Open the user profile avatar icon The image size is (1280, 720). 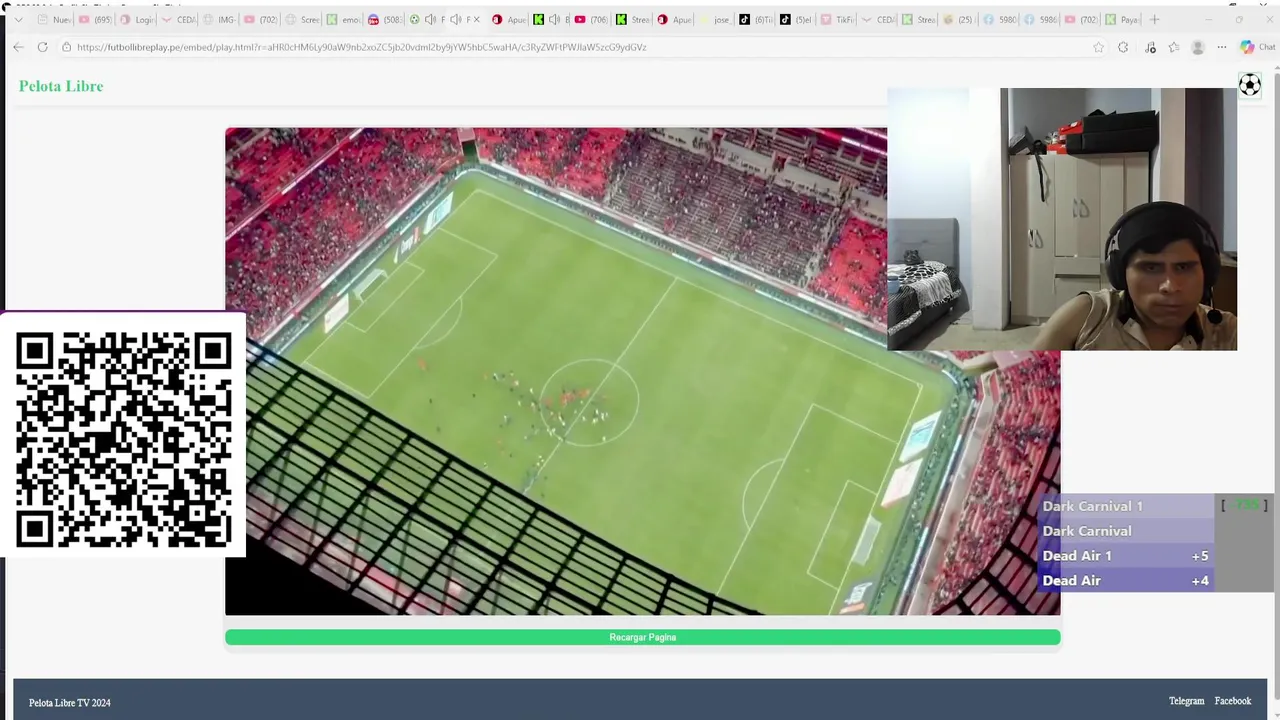coord(1198,47)
